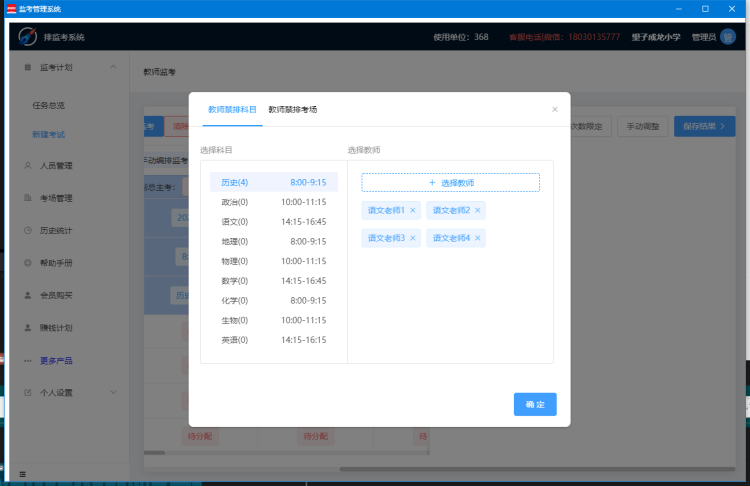Collapse the 监考计划 sidebar section
750x486 pixels.
(x=113, y=67)
